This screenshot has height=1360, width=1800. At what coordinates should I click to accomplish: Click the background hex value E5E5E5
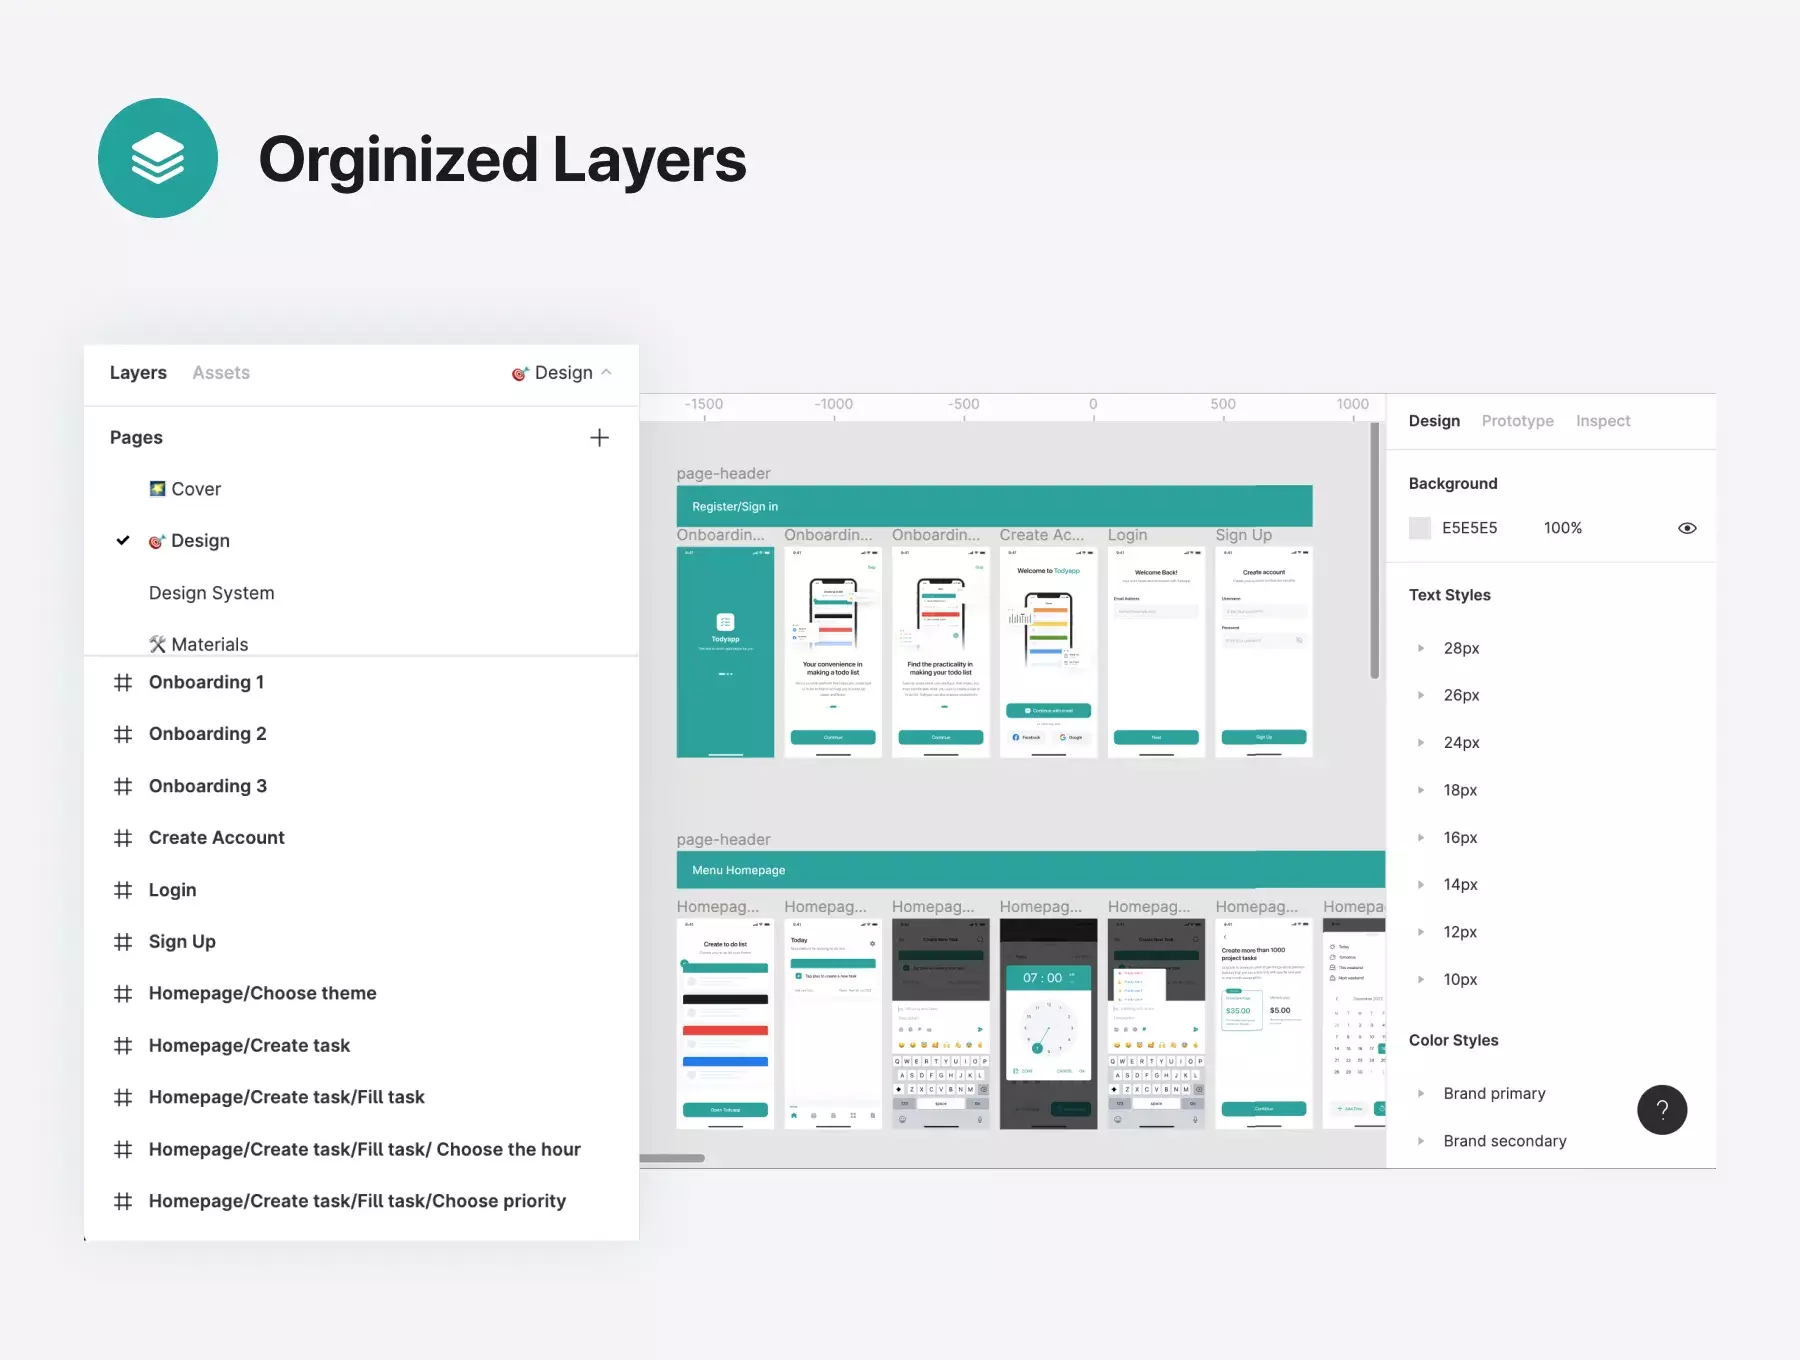[1469, 528]
